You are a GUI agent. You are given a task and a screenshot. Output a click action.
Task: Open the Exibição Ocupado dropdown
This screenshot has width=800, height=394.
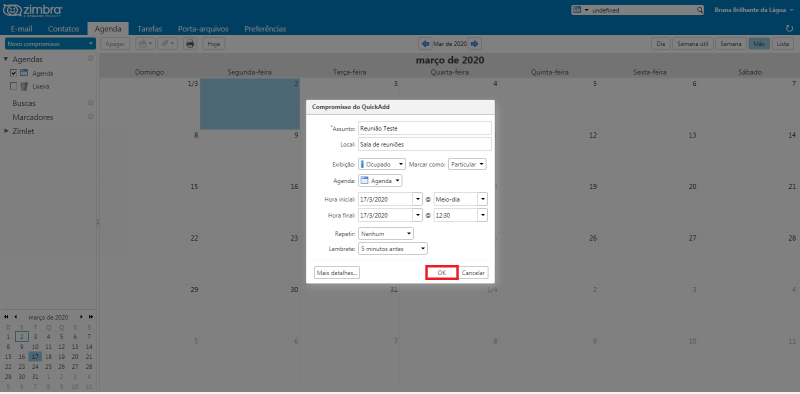(382, 164)
